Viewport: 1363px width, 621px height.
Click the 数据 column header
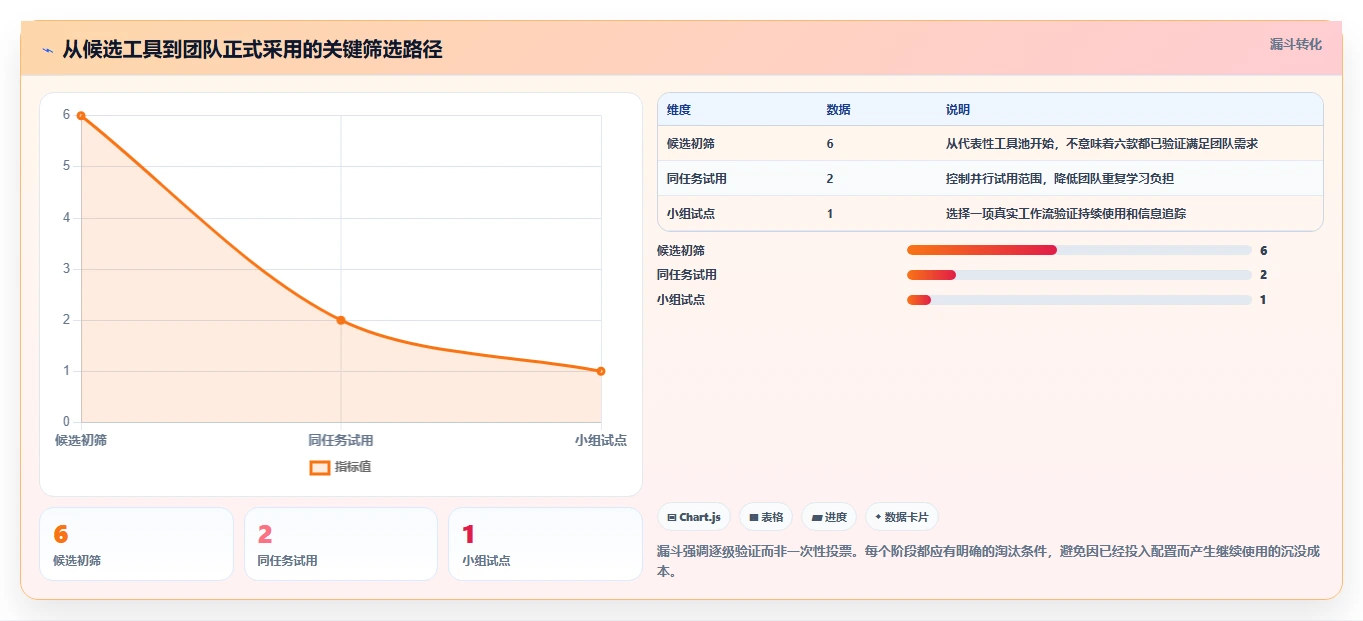click(839, 110)
